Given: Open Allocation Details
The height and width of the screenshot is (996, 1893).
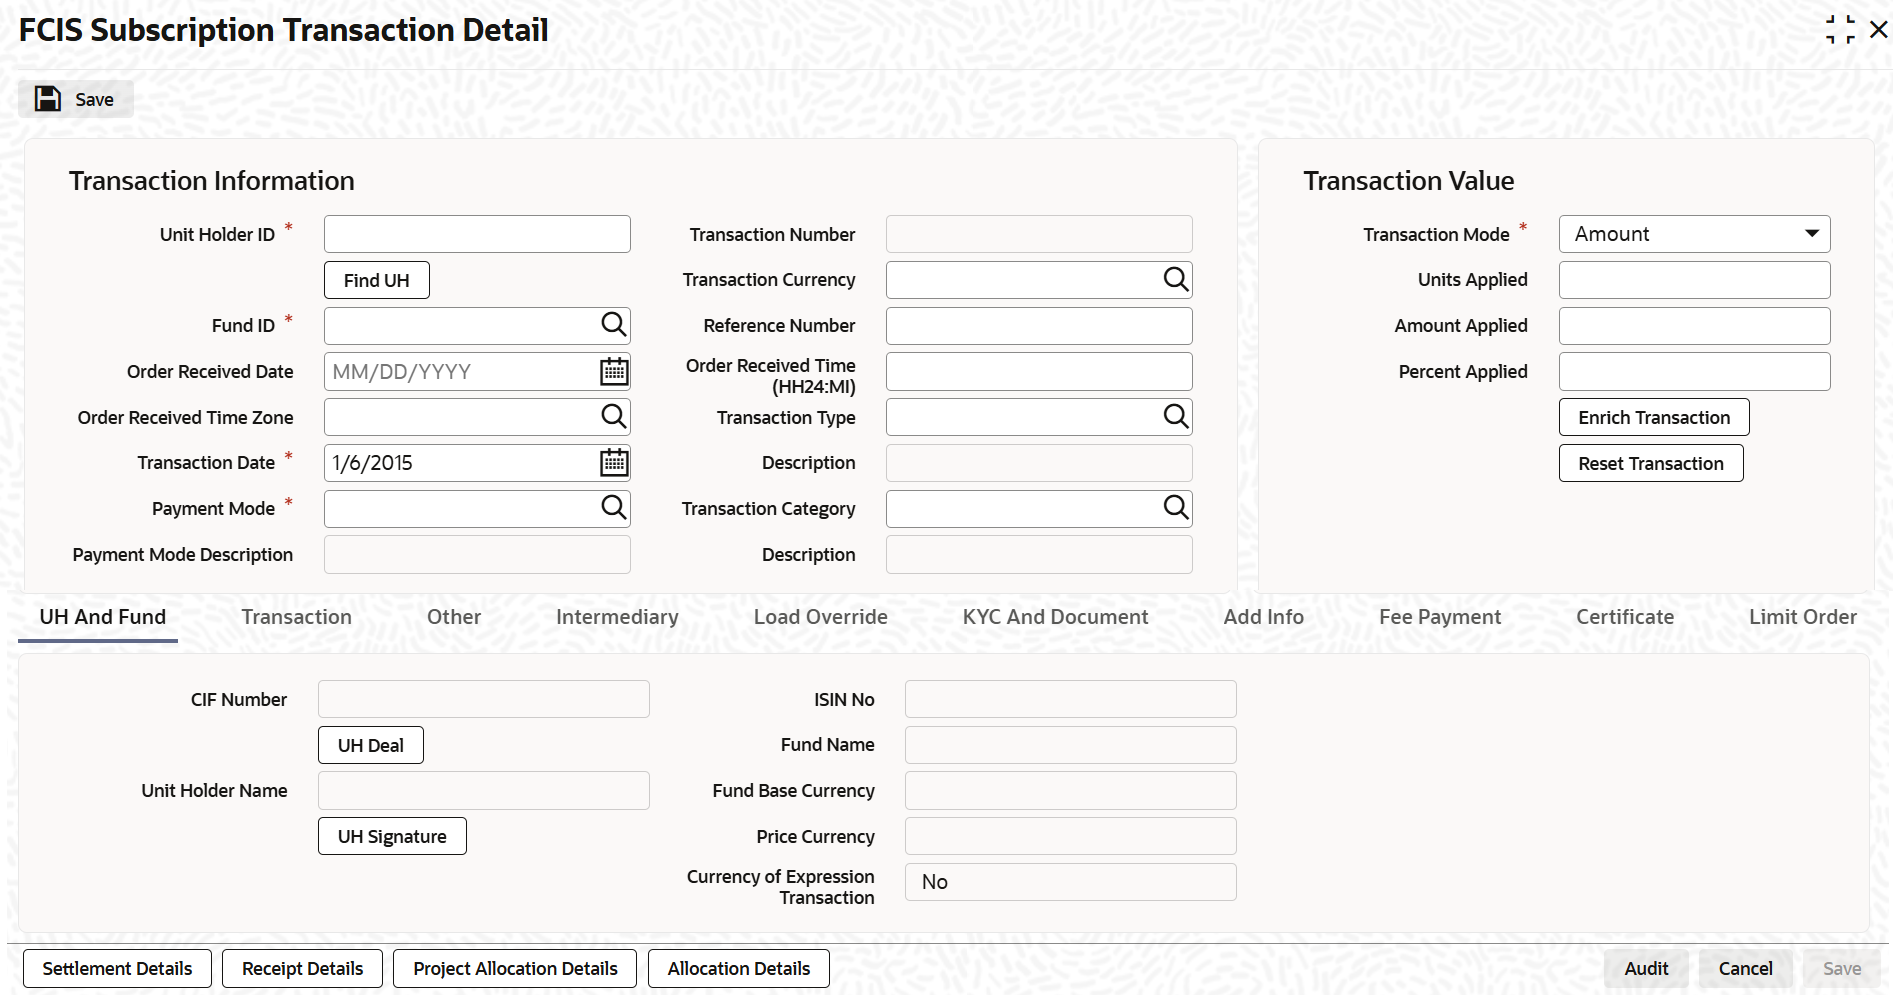Looking at the screenshot, I should (x=739, y=968).
